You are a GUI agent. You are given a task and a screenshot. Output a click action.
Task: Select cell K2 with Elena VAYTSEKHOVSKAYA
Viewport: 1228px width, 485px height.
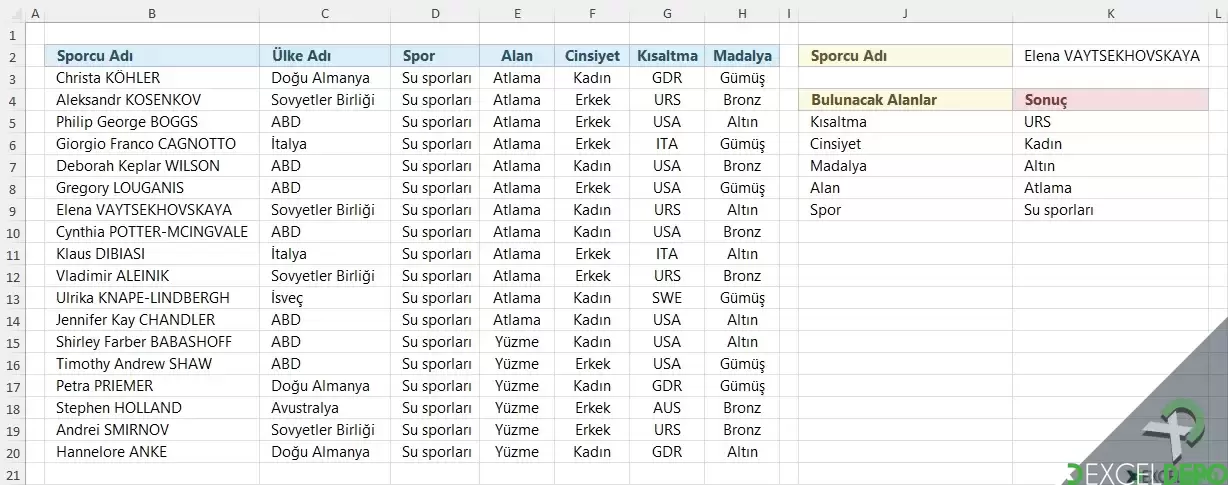1111,56
